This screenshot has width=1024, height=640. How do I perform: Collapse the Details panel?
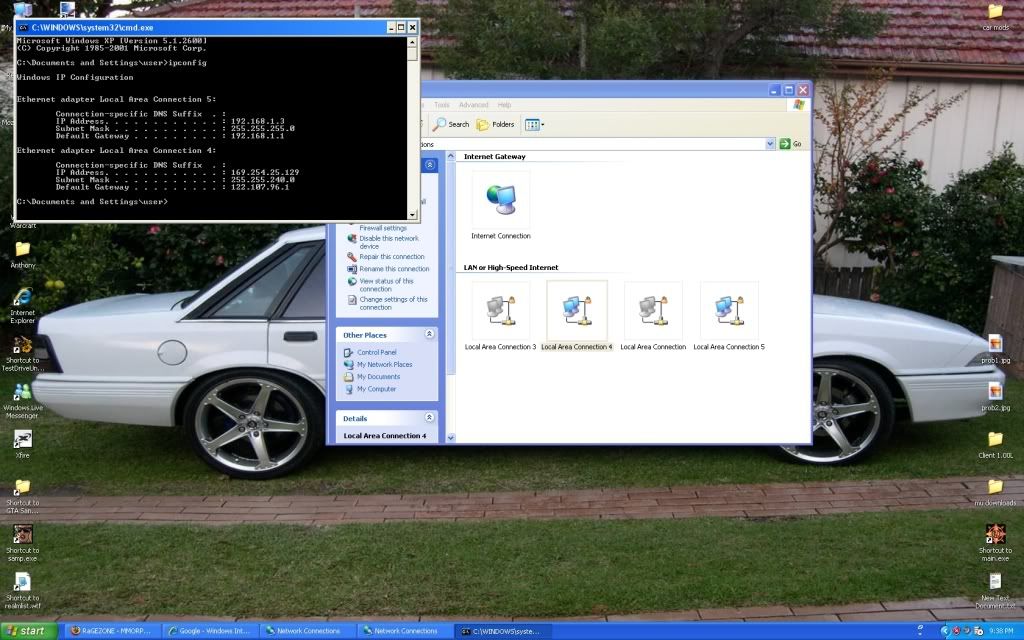[429, 418]
